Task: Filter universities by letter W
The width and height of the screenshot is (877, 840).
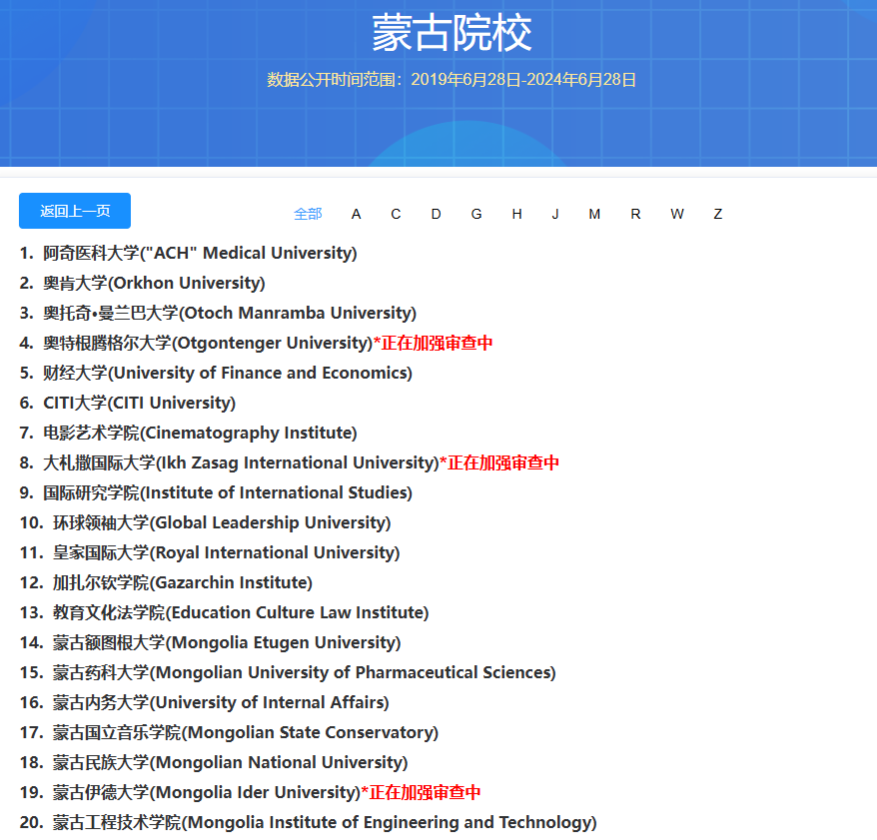Action: coord(676,214)
